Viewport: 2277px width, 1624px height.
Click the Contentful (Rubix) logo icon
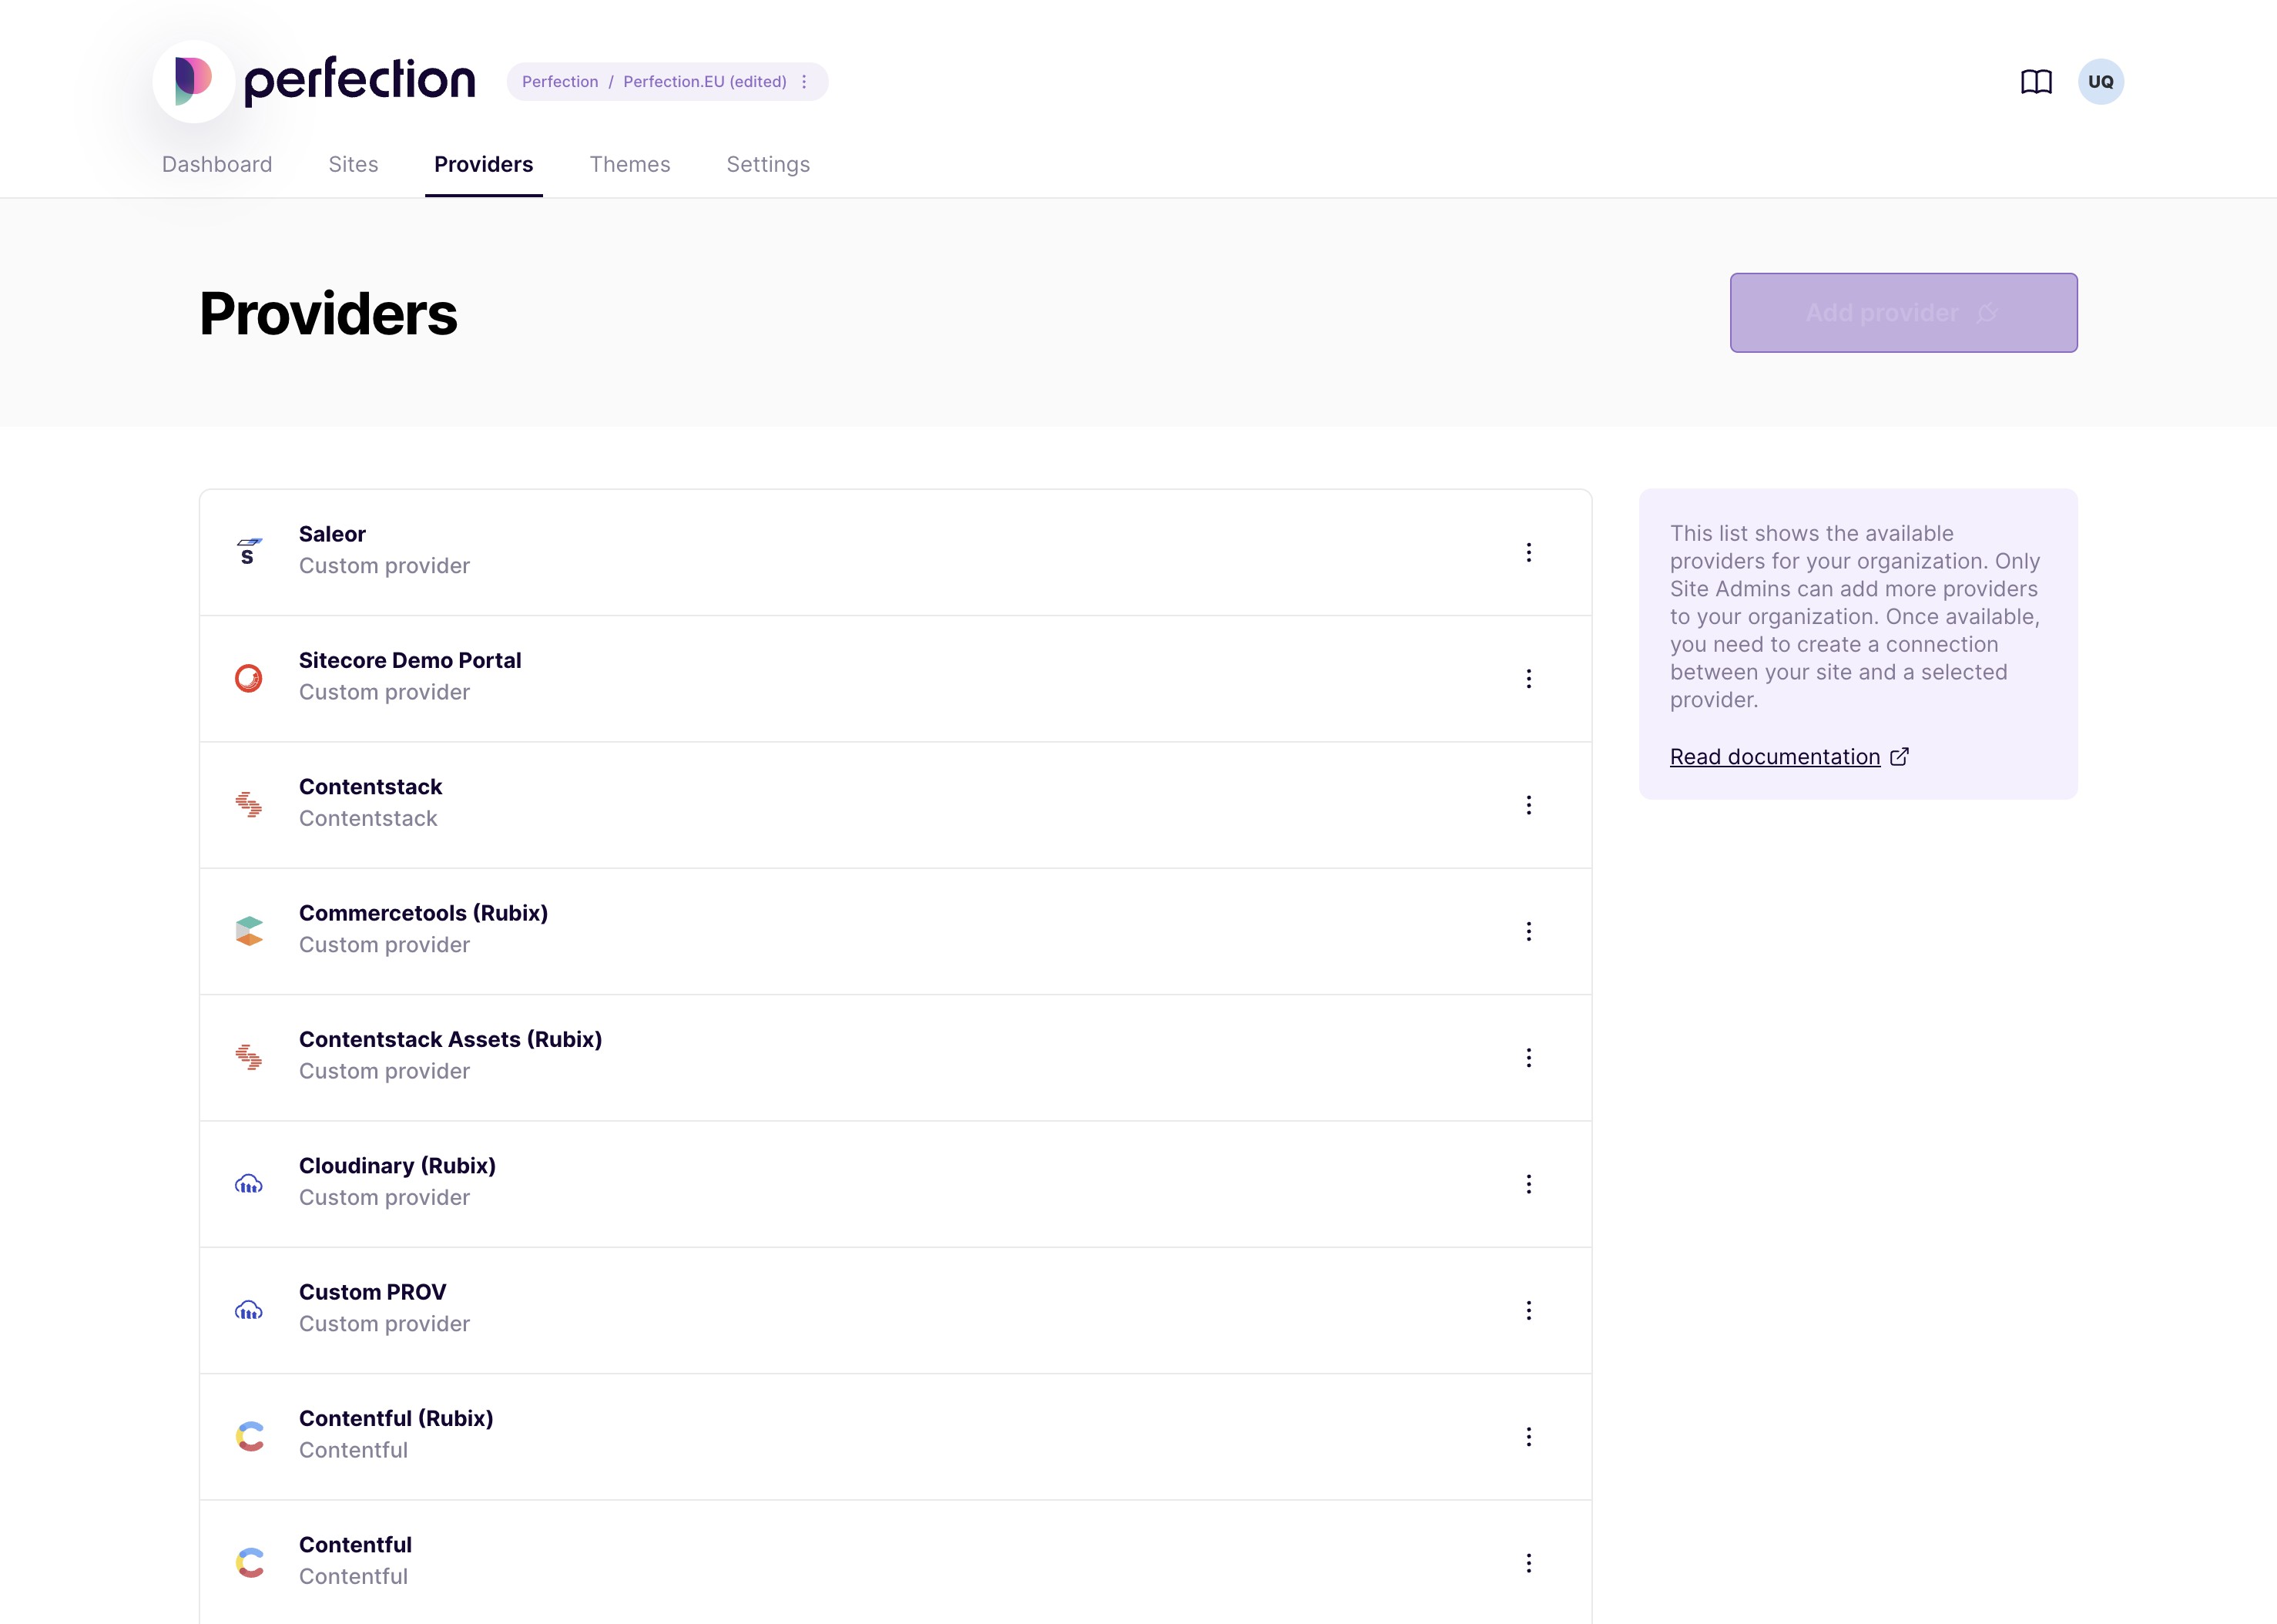pos(249,1436)
